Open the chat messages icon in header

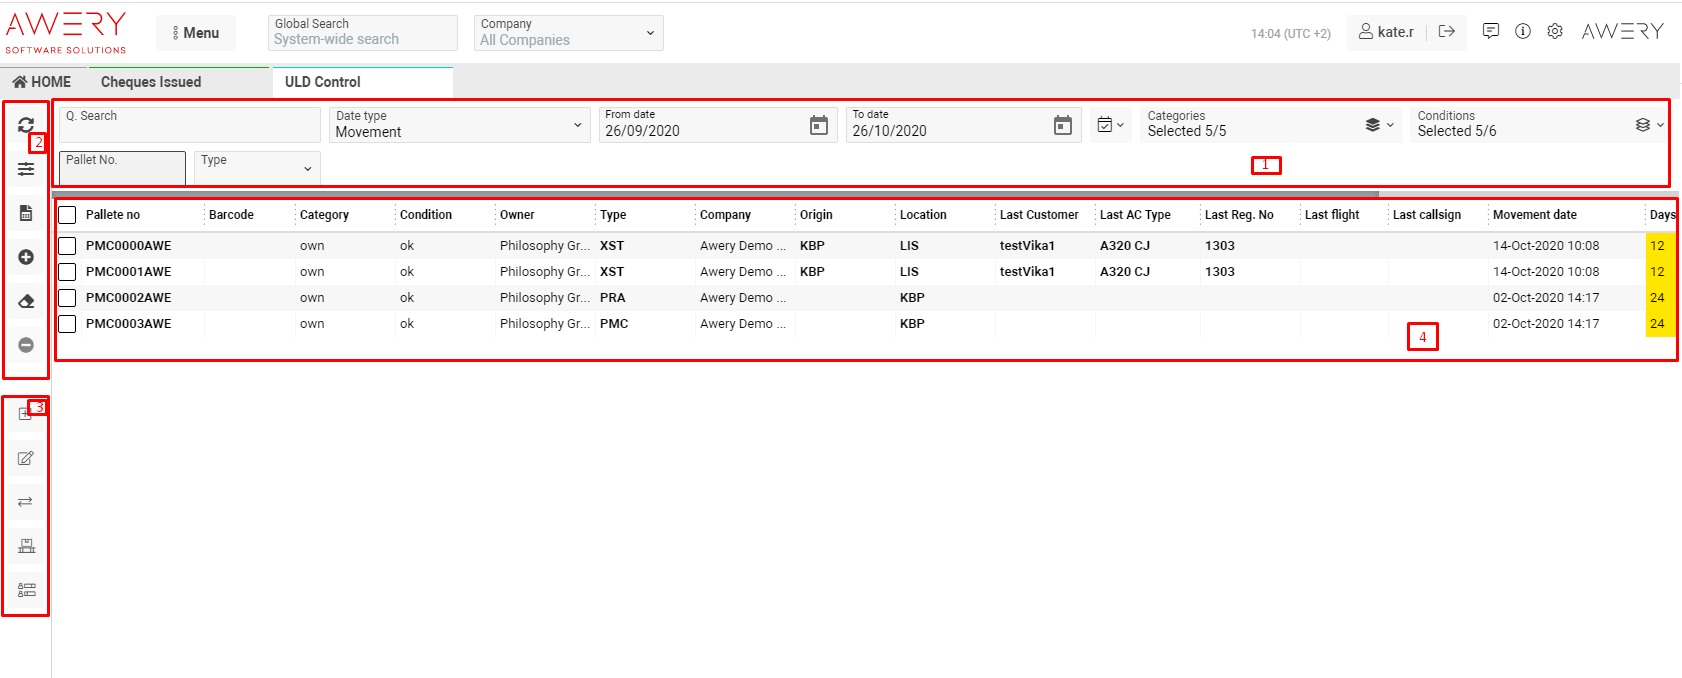[x=1490, y=32]
